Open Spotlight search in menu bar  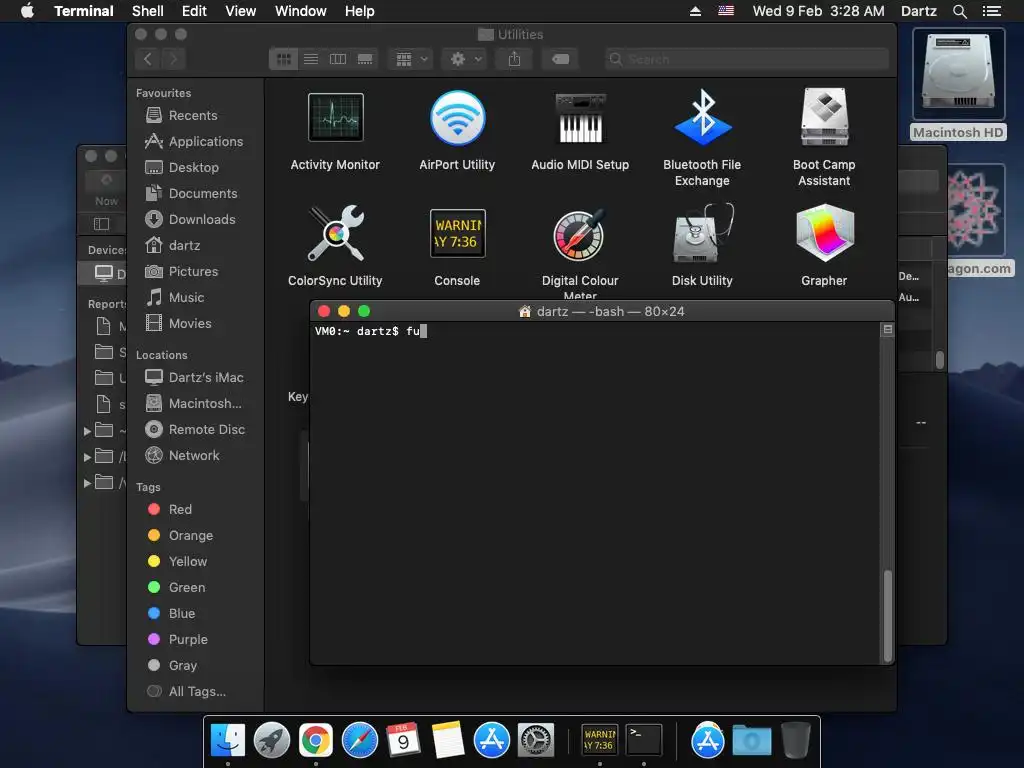(959, 11)
